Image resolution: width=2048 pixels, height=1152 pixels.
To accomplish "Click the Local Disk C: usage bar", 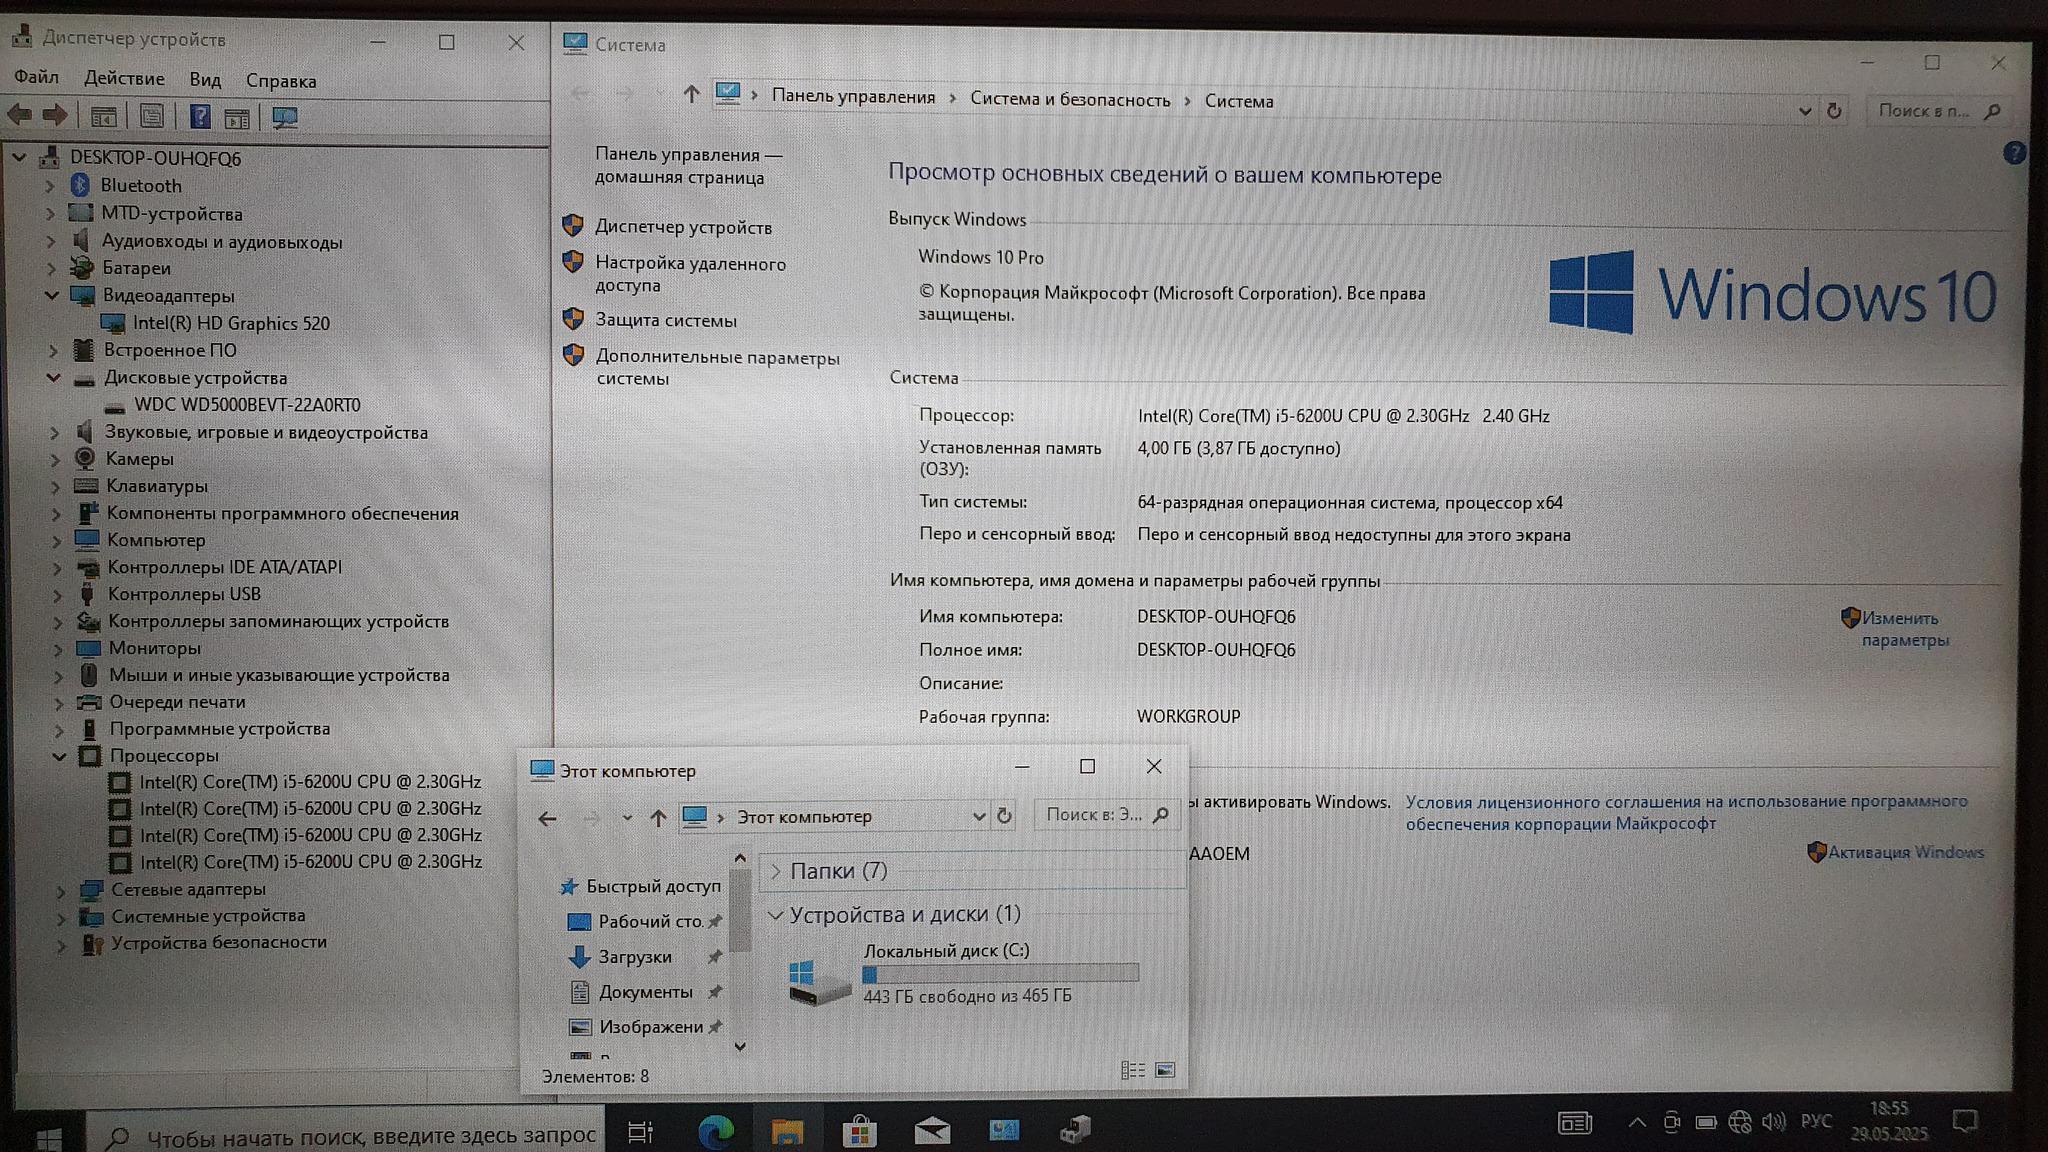I will coord(1000,973).
